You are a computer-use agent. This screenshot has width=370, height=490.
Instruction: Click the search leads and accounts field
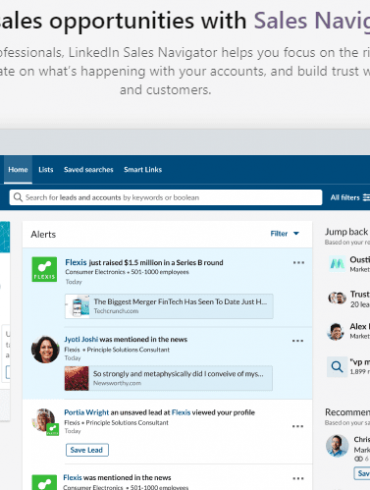[x=166, y=197]
